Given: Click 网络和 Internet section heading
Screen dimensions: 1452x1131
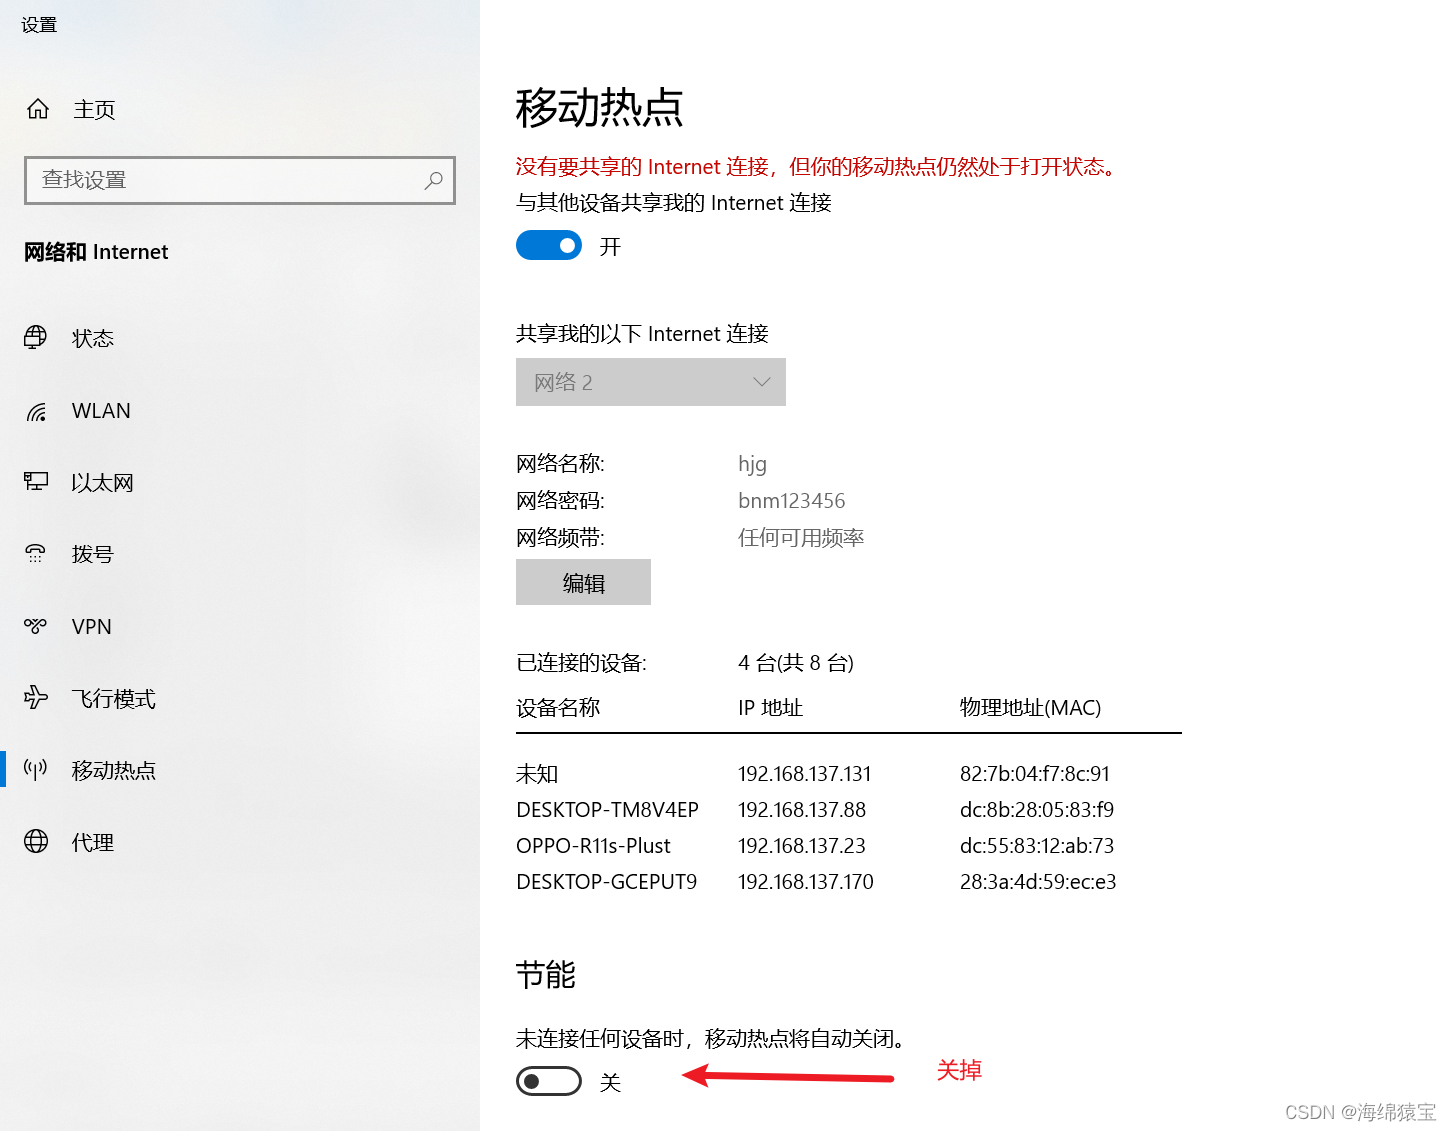Looking at the screenshot, I should (x=96, y=252).
